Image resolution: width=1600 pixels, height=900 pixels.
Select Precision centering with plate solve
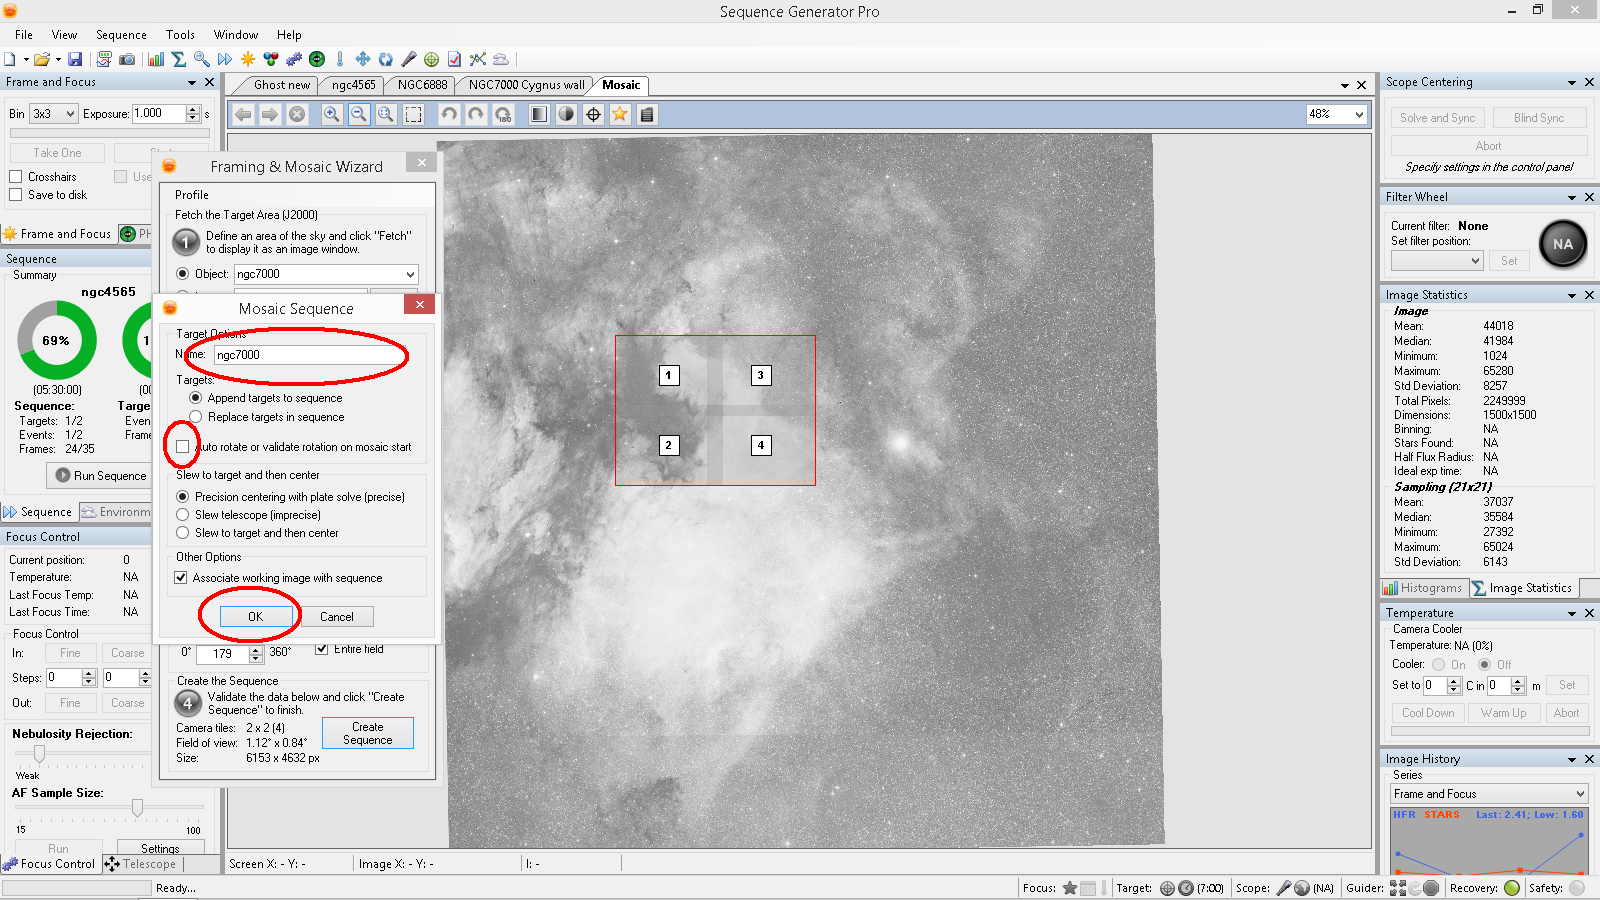click(x=182, y=497)
